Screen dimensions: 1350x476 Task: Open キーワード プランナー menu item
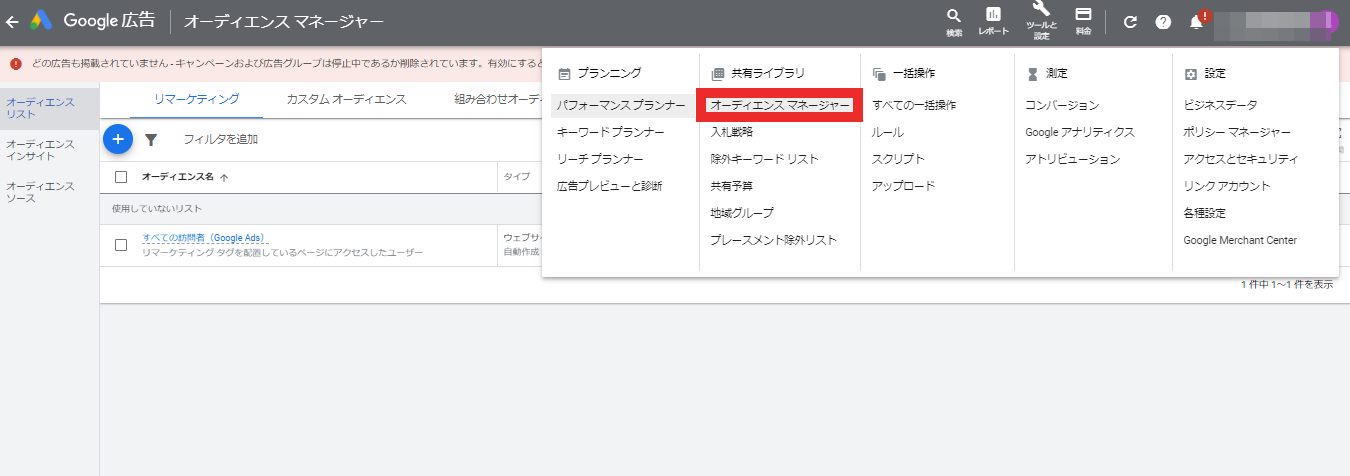point(610,132)
